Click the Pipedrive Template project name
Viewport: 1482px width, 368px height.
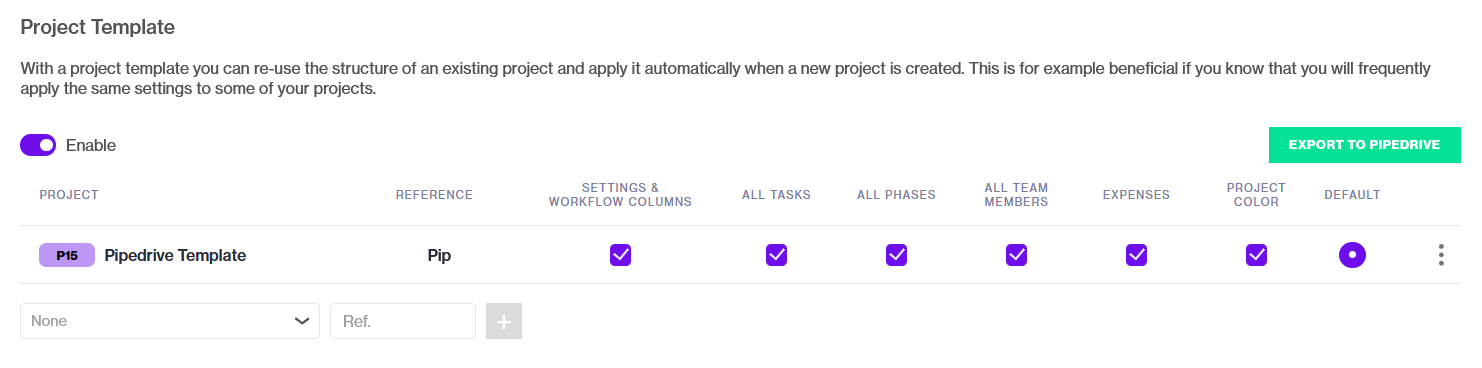(175, 255)
